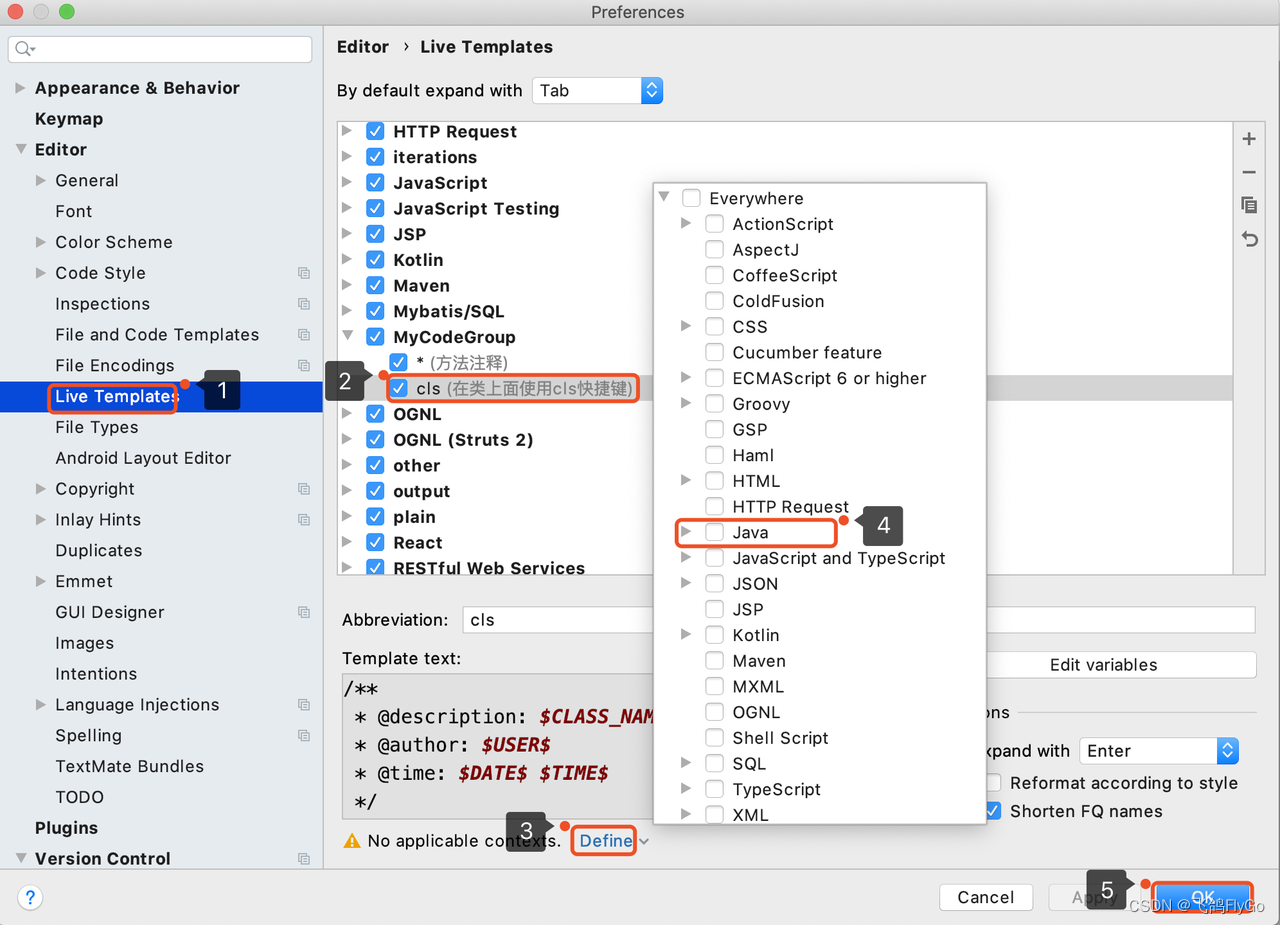Expand the Java context node

(686, 532)
